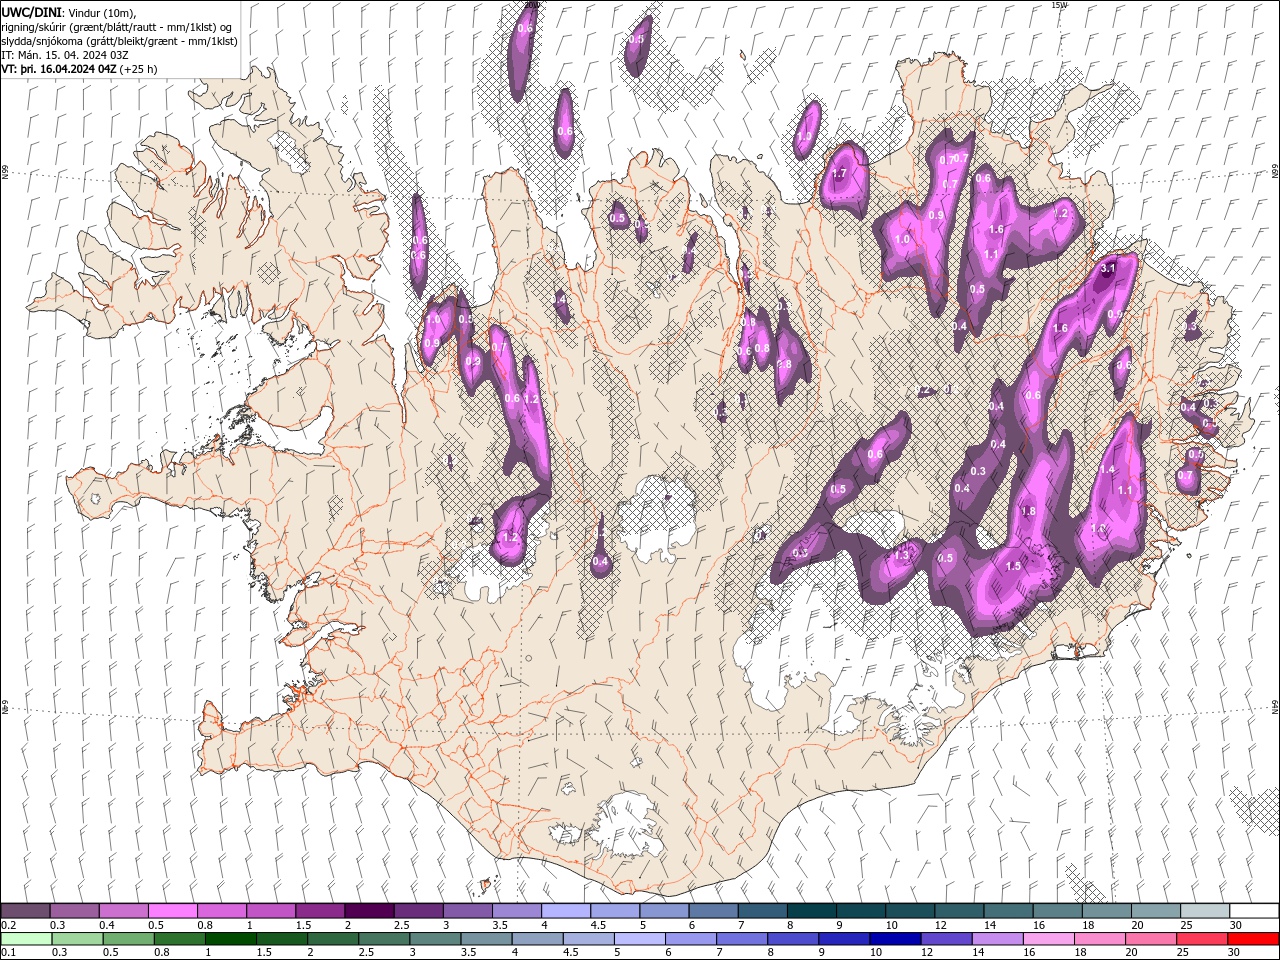The height and width of the screenshot is (960, 1280).
Task: Click the 'VT: þri. 16.04.2024 04Z' valid time
Action: pos(59,69)
